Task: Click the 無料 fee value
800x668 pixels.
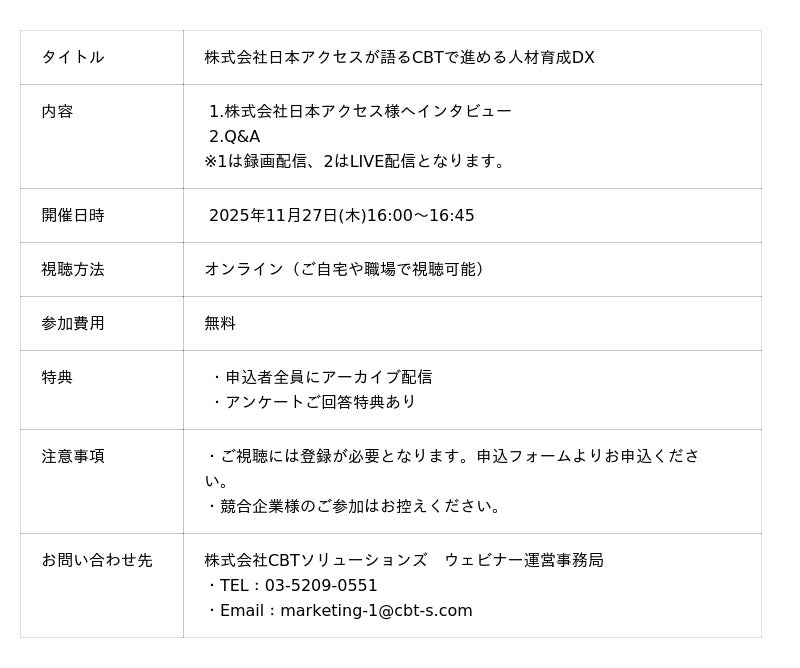Action: tap(220, 323)
